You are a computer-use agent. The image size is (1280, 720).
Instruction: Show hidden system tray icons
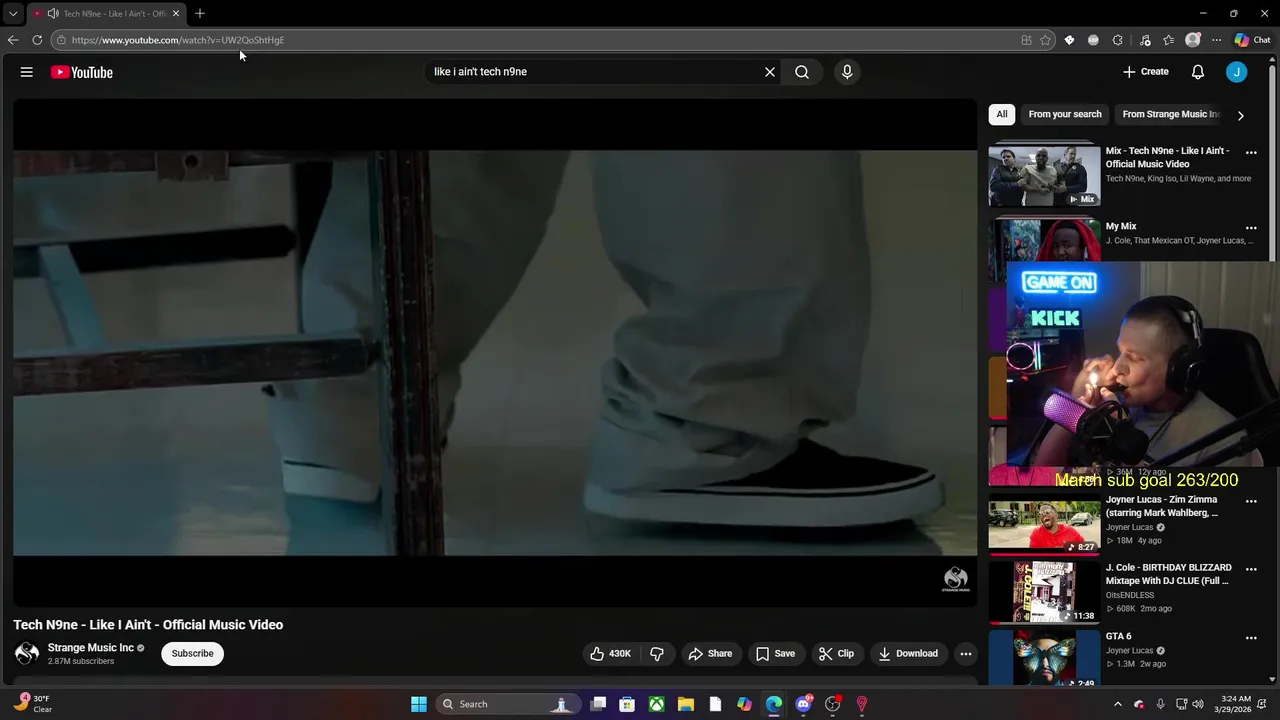coord(1118,704)
